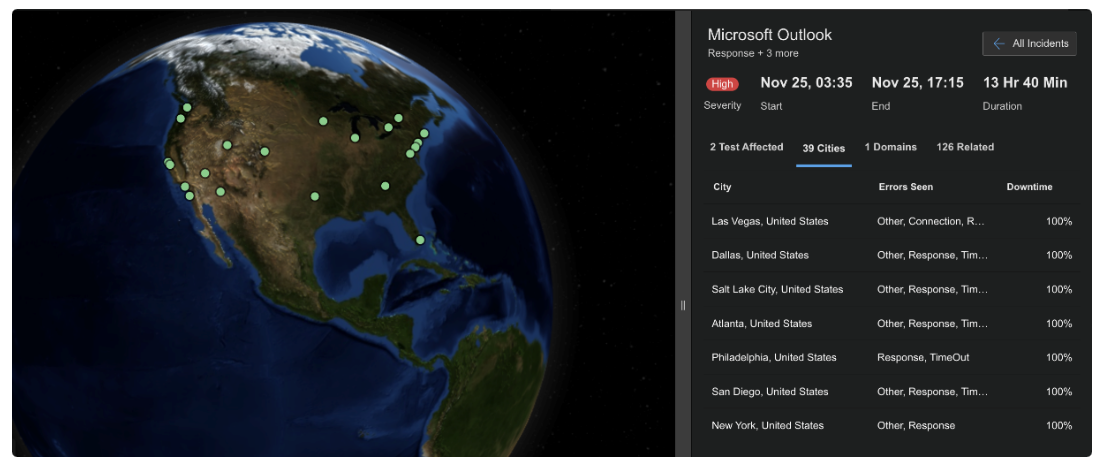Click the Texas city marker on globe
This screenshot has width=1106, height=464.
pos(314,197)
